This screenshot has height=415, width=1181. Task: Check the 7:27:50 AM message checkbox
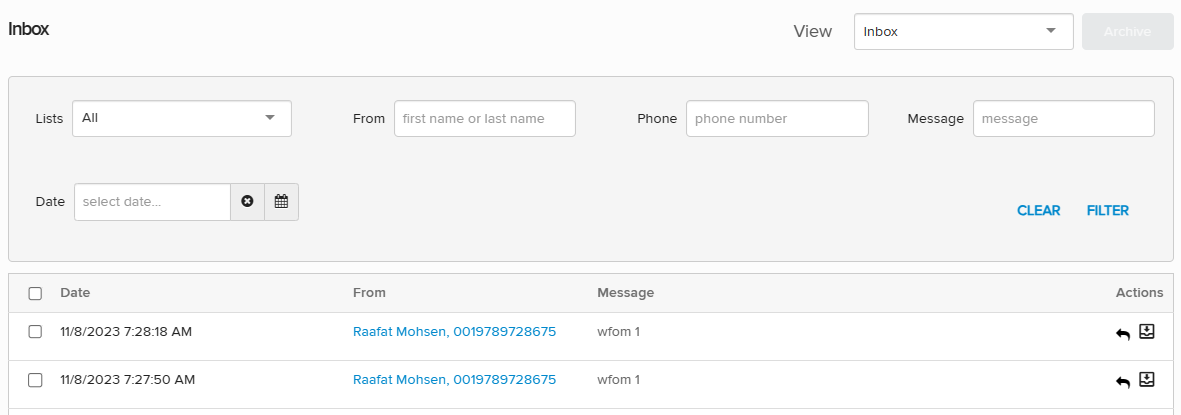(35, 380)
